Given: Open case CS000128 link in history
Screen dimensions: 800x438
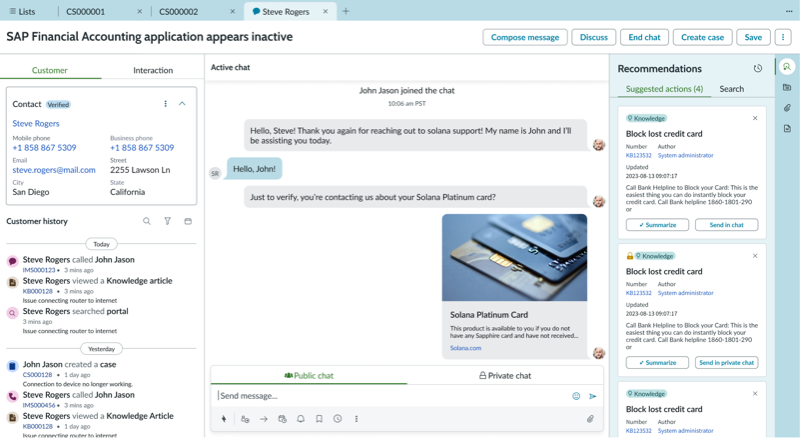Looking at the screenshot, I should pyautogui.click(x=37, y=375).
